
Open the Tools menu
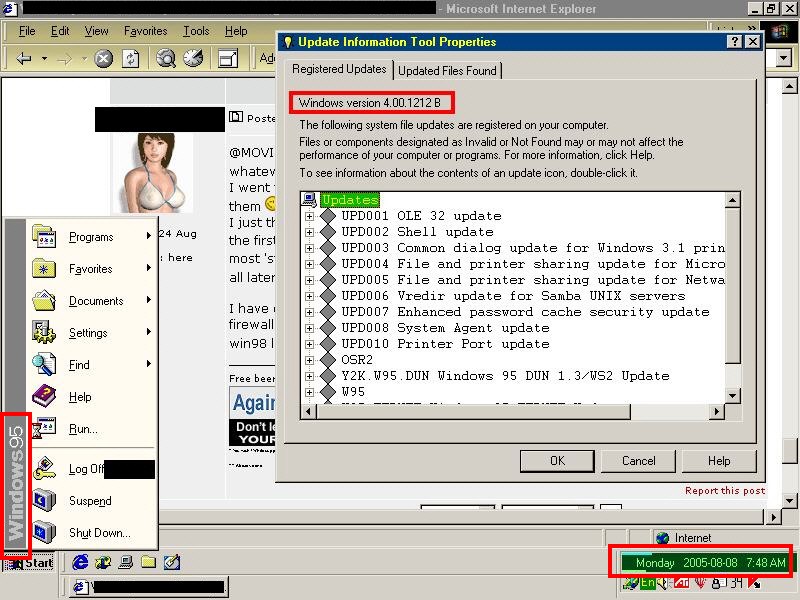pyautogui.click(x=196, y=31)
